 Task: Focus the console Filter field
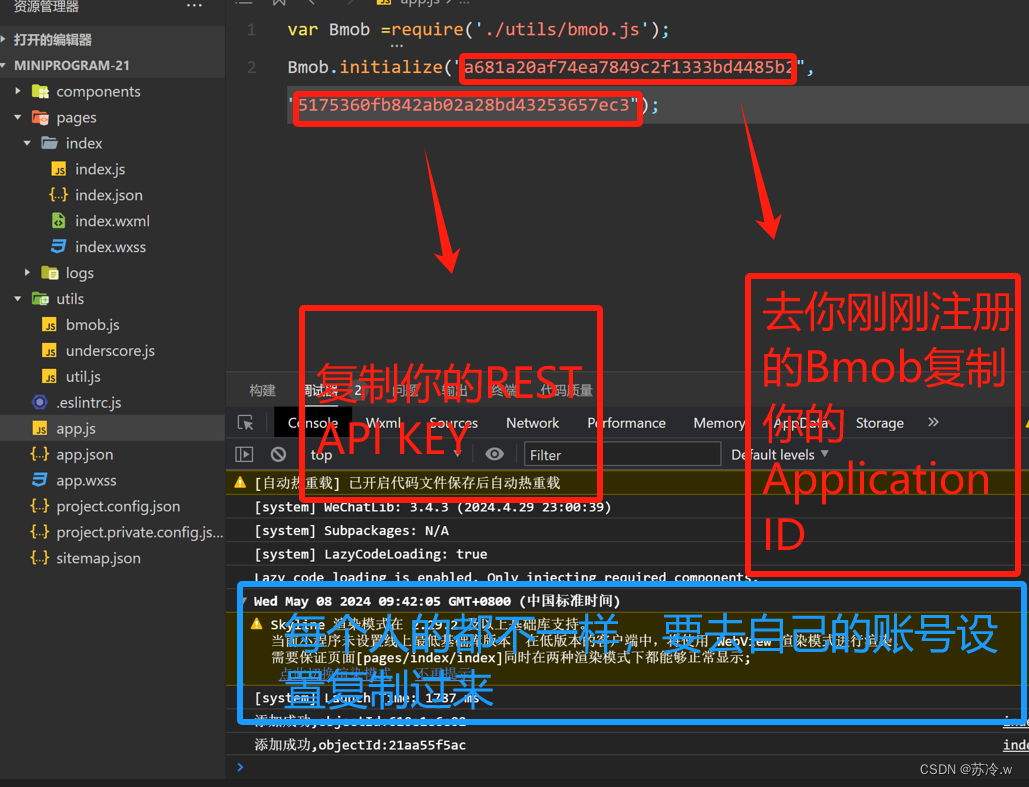tap(622, 454)
